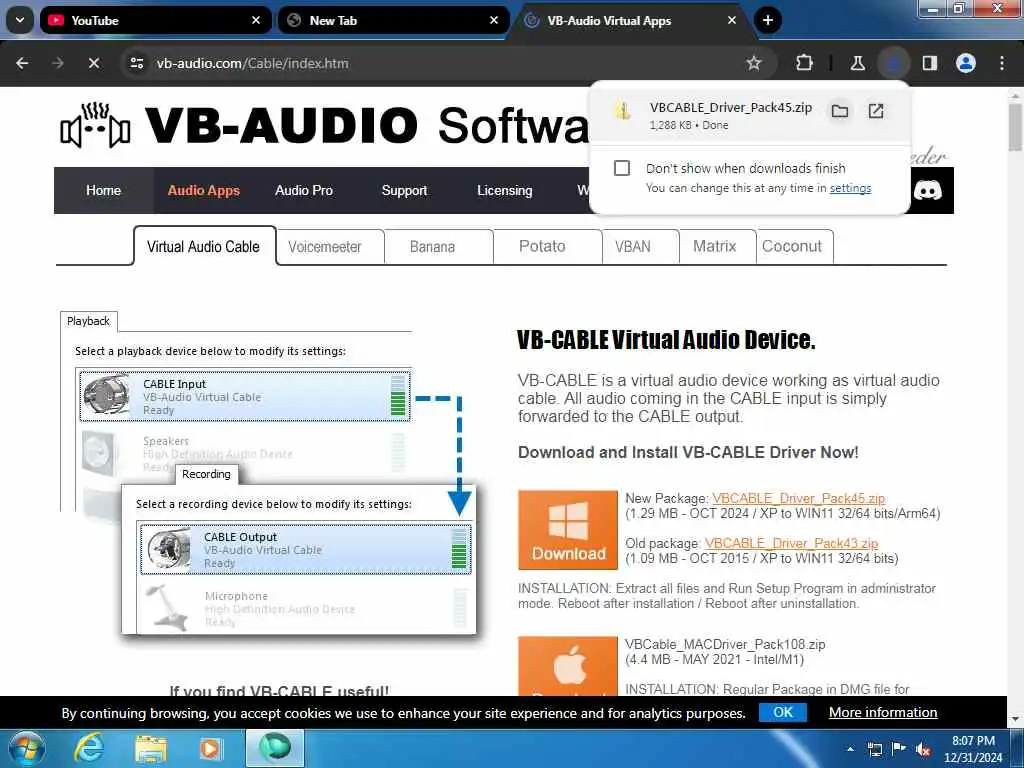Launch Internet Explorer from taskbar

coord(89,749)
